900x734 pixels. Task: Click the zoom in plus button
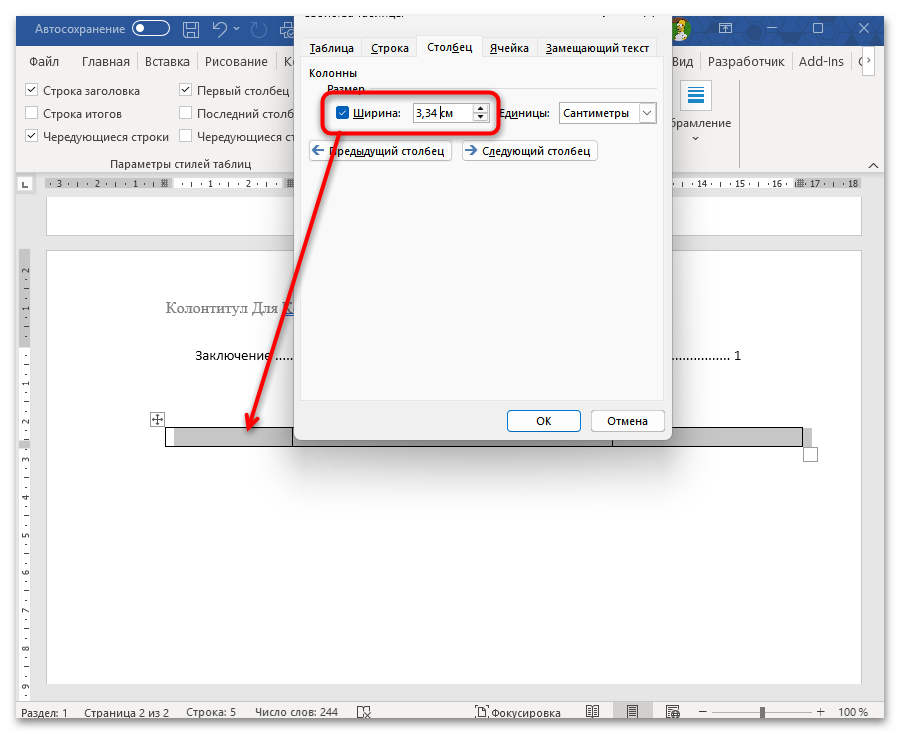pyautogui.click(x=821, y=712)
